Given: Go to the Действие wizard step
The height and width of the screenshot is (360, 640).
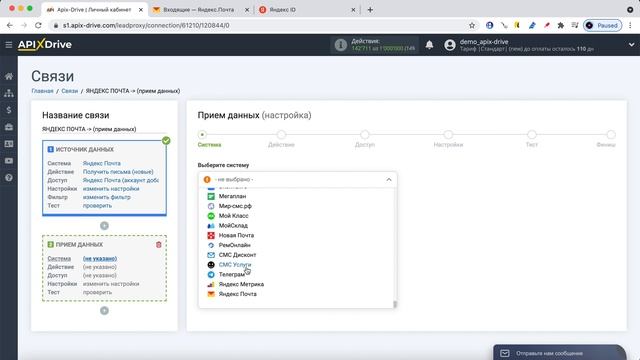Looking at the screenshot, I should [x=281, y=134].
